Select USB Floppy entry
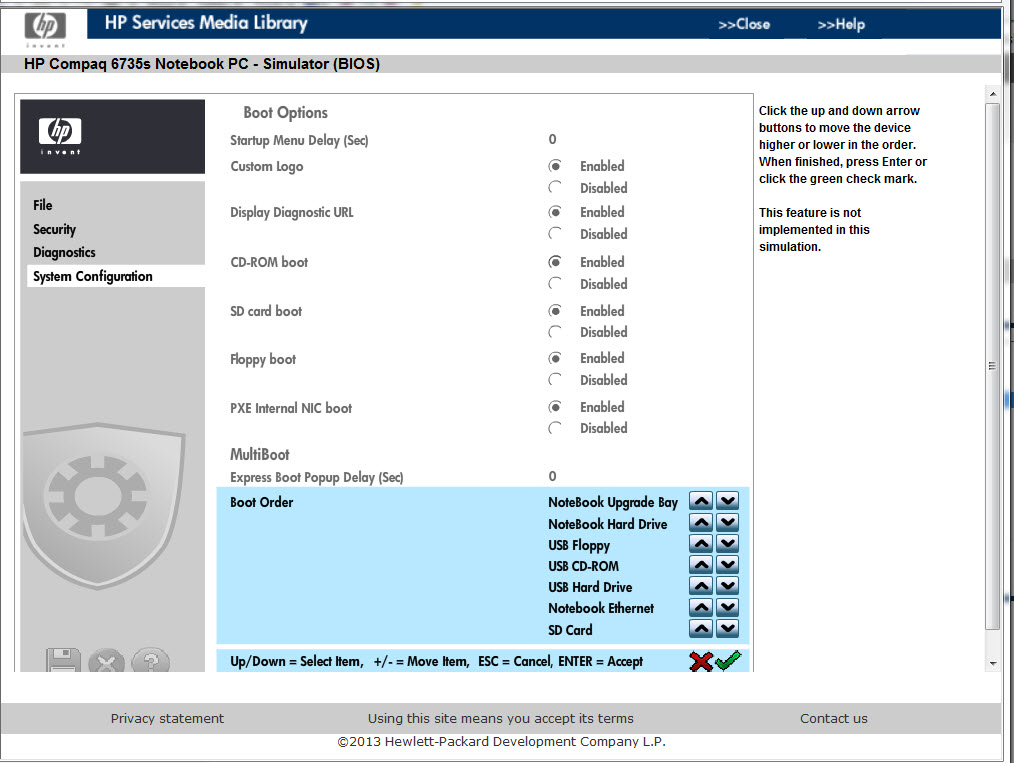 [x=579, y=546]
